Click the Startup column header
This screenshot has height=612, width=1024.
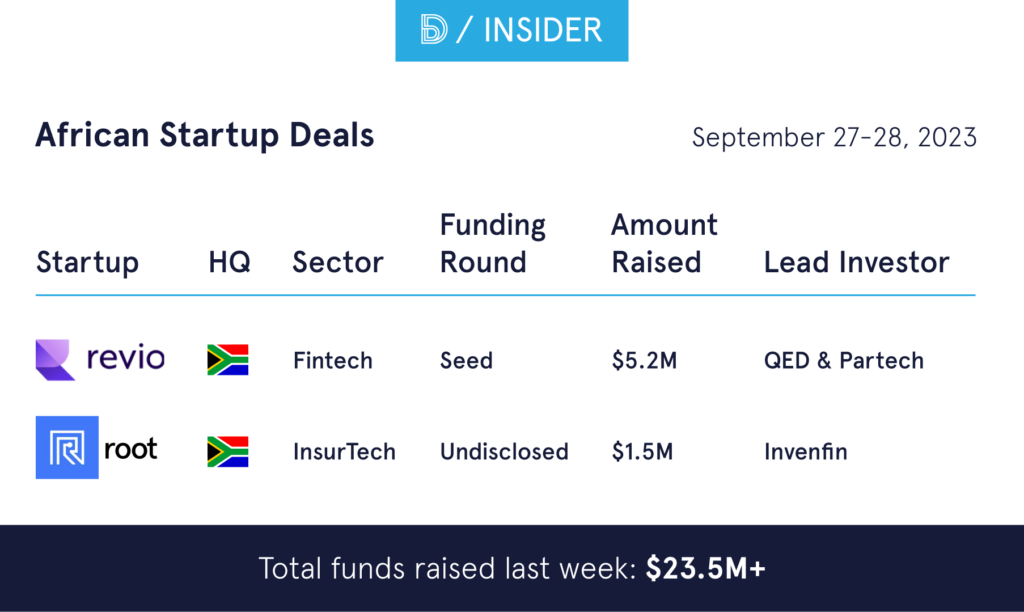coord(87,263)
